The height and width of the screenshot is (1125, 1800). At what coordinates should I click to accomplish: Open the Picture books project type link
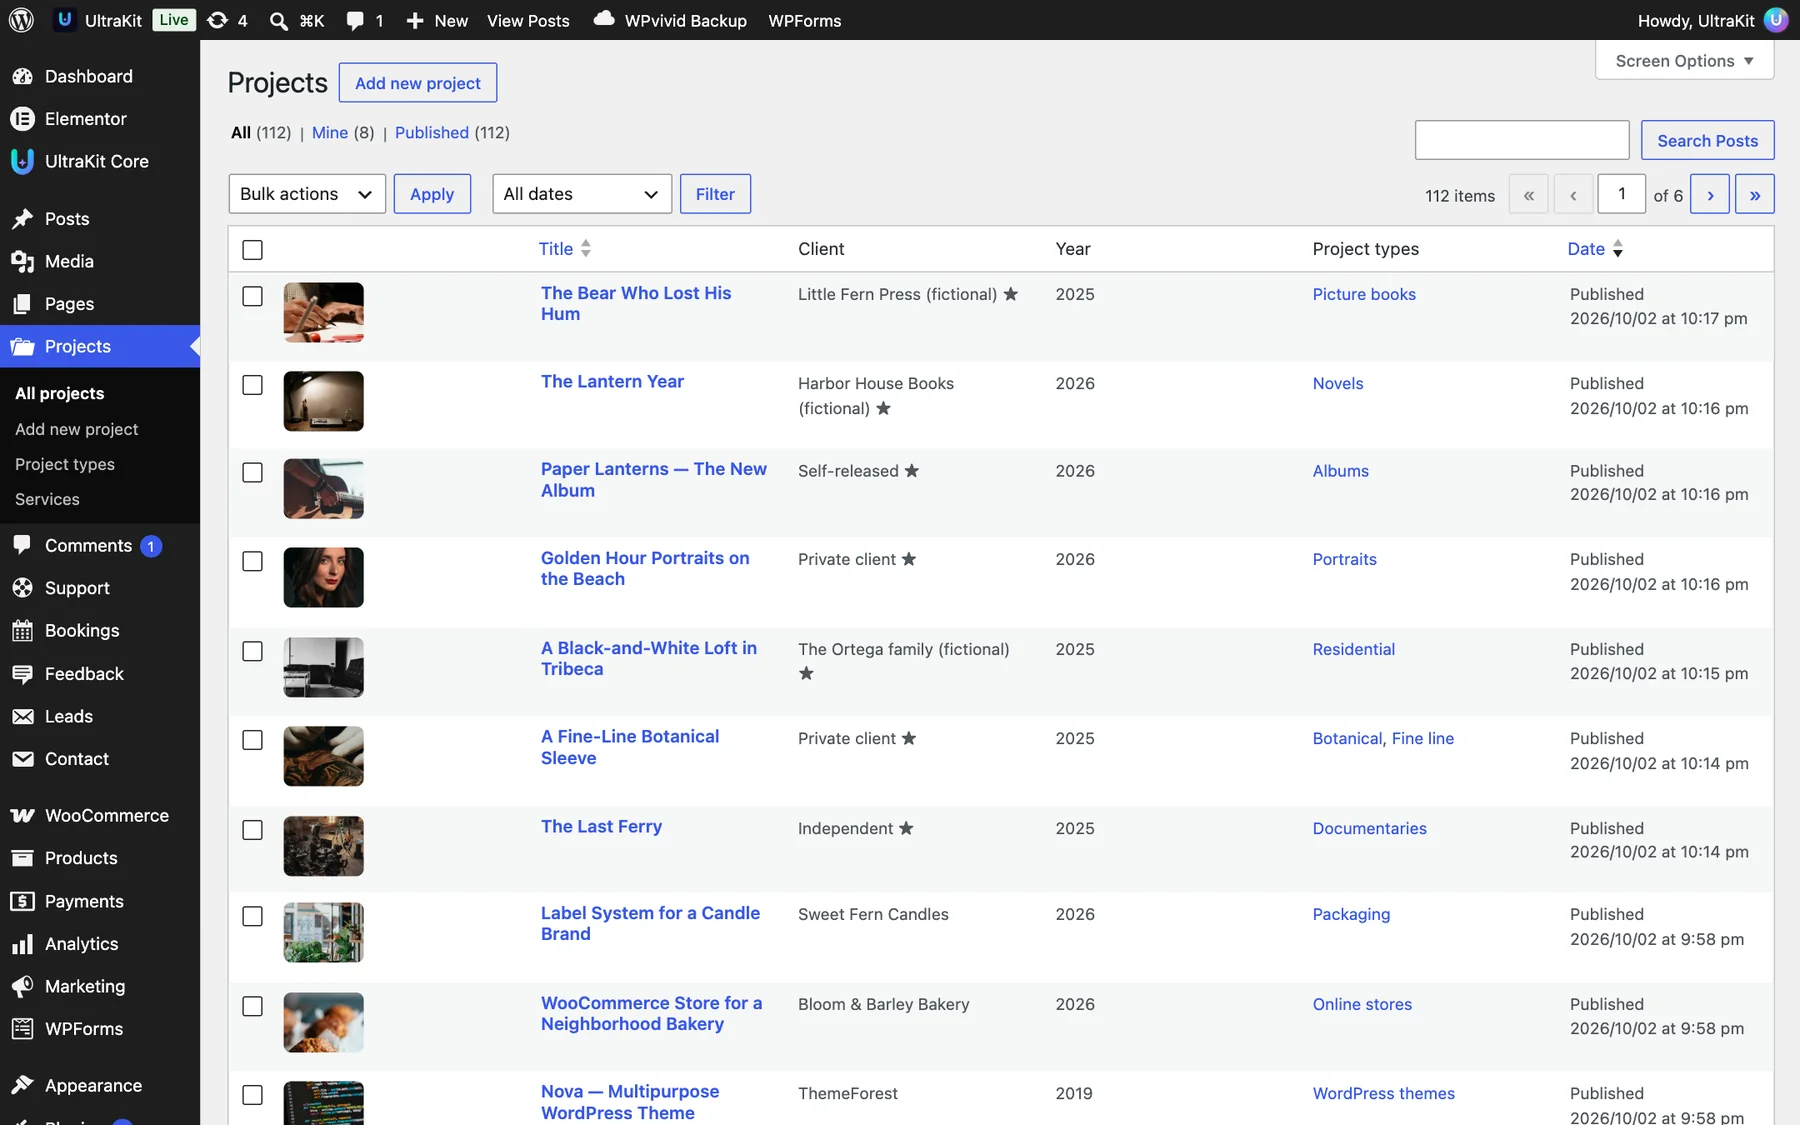(x=1364, y=294)
